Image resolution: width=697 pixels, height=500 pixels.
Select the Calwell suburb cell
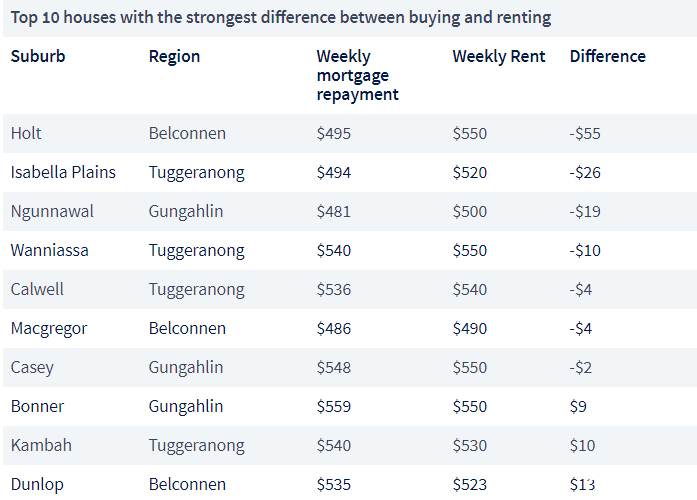click(37, 289)
